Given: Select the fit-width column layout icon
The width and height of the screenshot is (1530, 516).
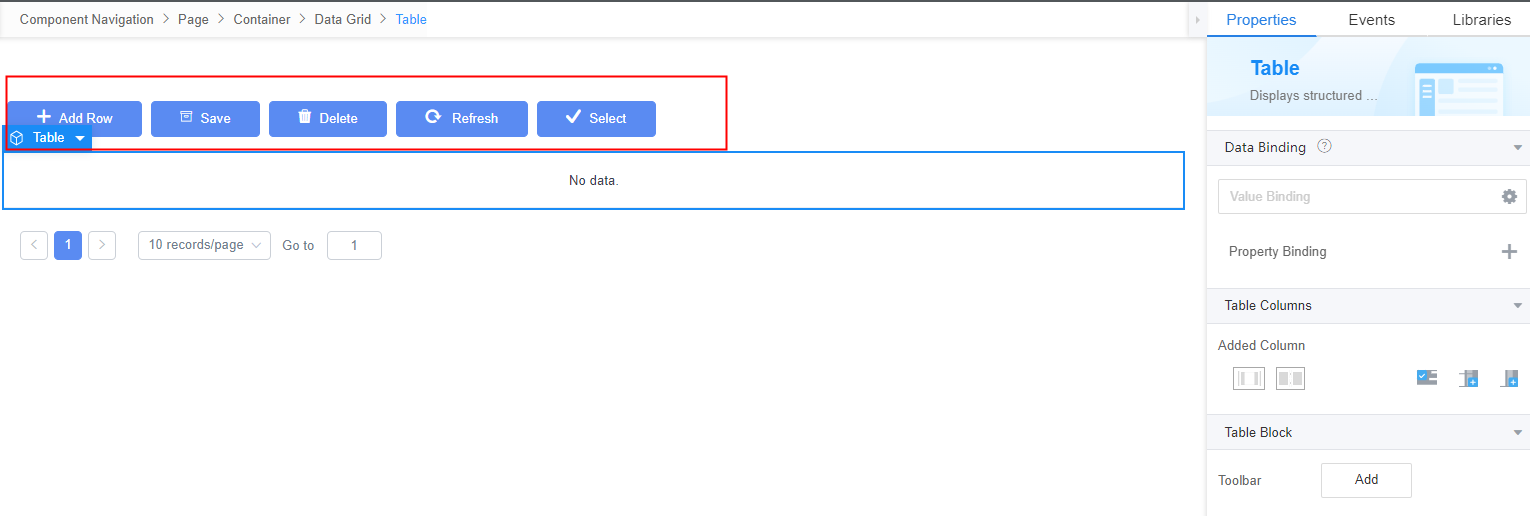Looking at the screenshot, I should click(x=1249, y=378).
